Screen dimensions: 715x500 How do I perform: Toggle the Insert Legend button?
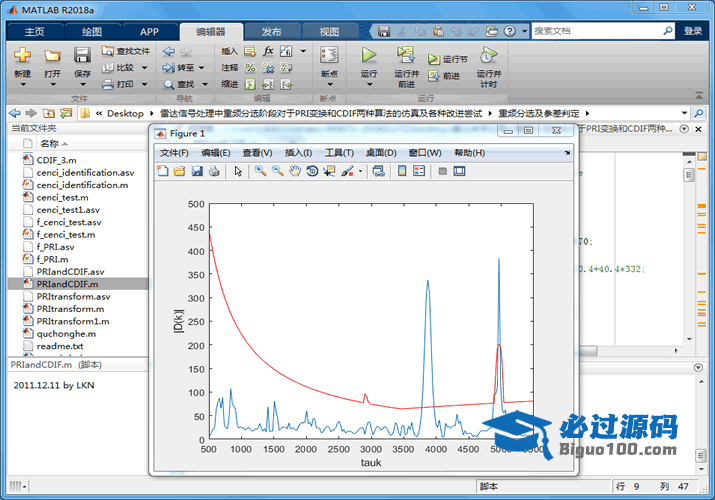click(418, 171)
